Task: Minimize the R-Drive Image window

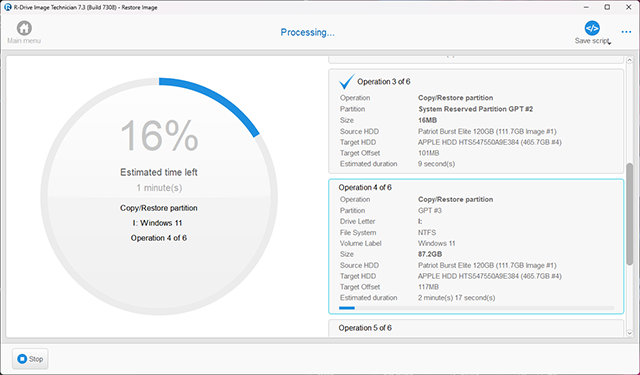Action: pos(586,7)
